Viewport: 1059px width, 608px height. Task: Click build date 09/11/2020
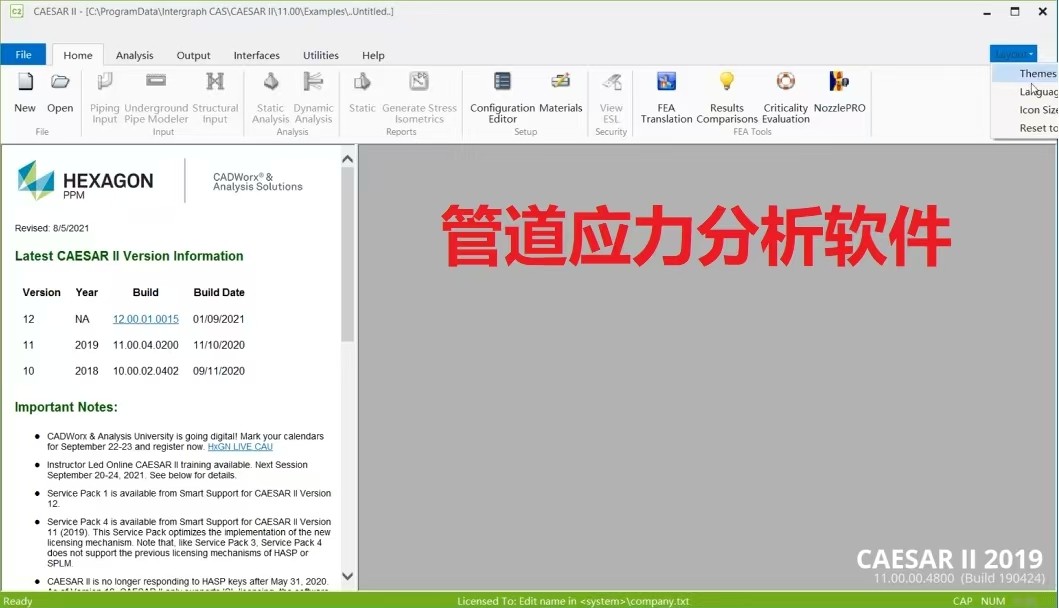coord(219,371)
